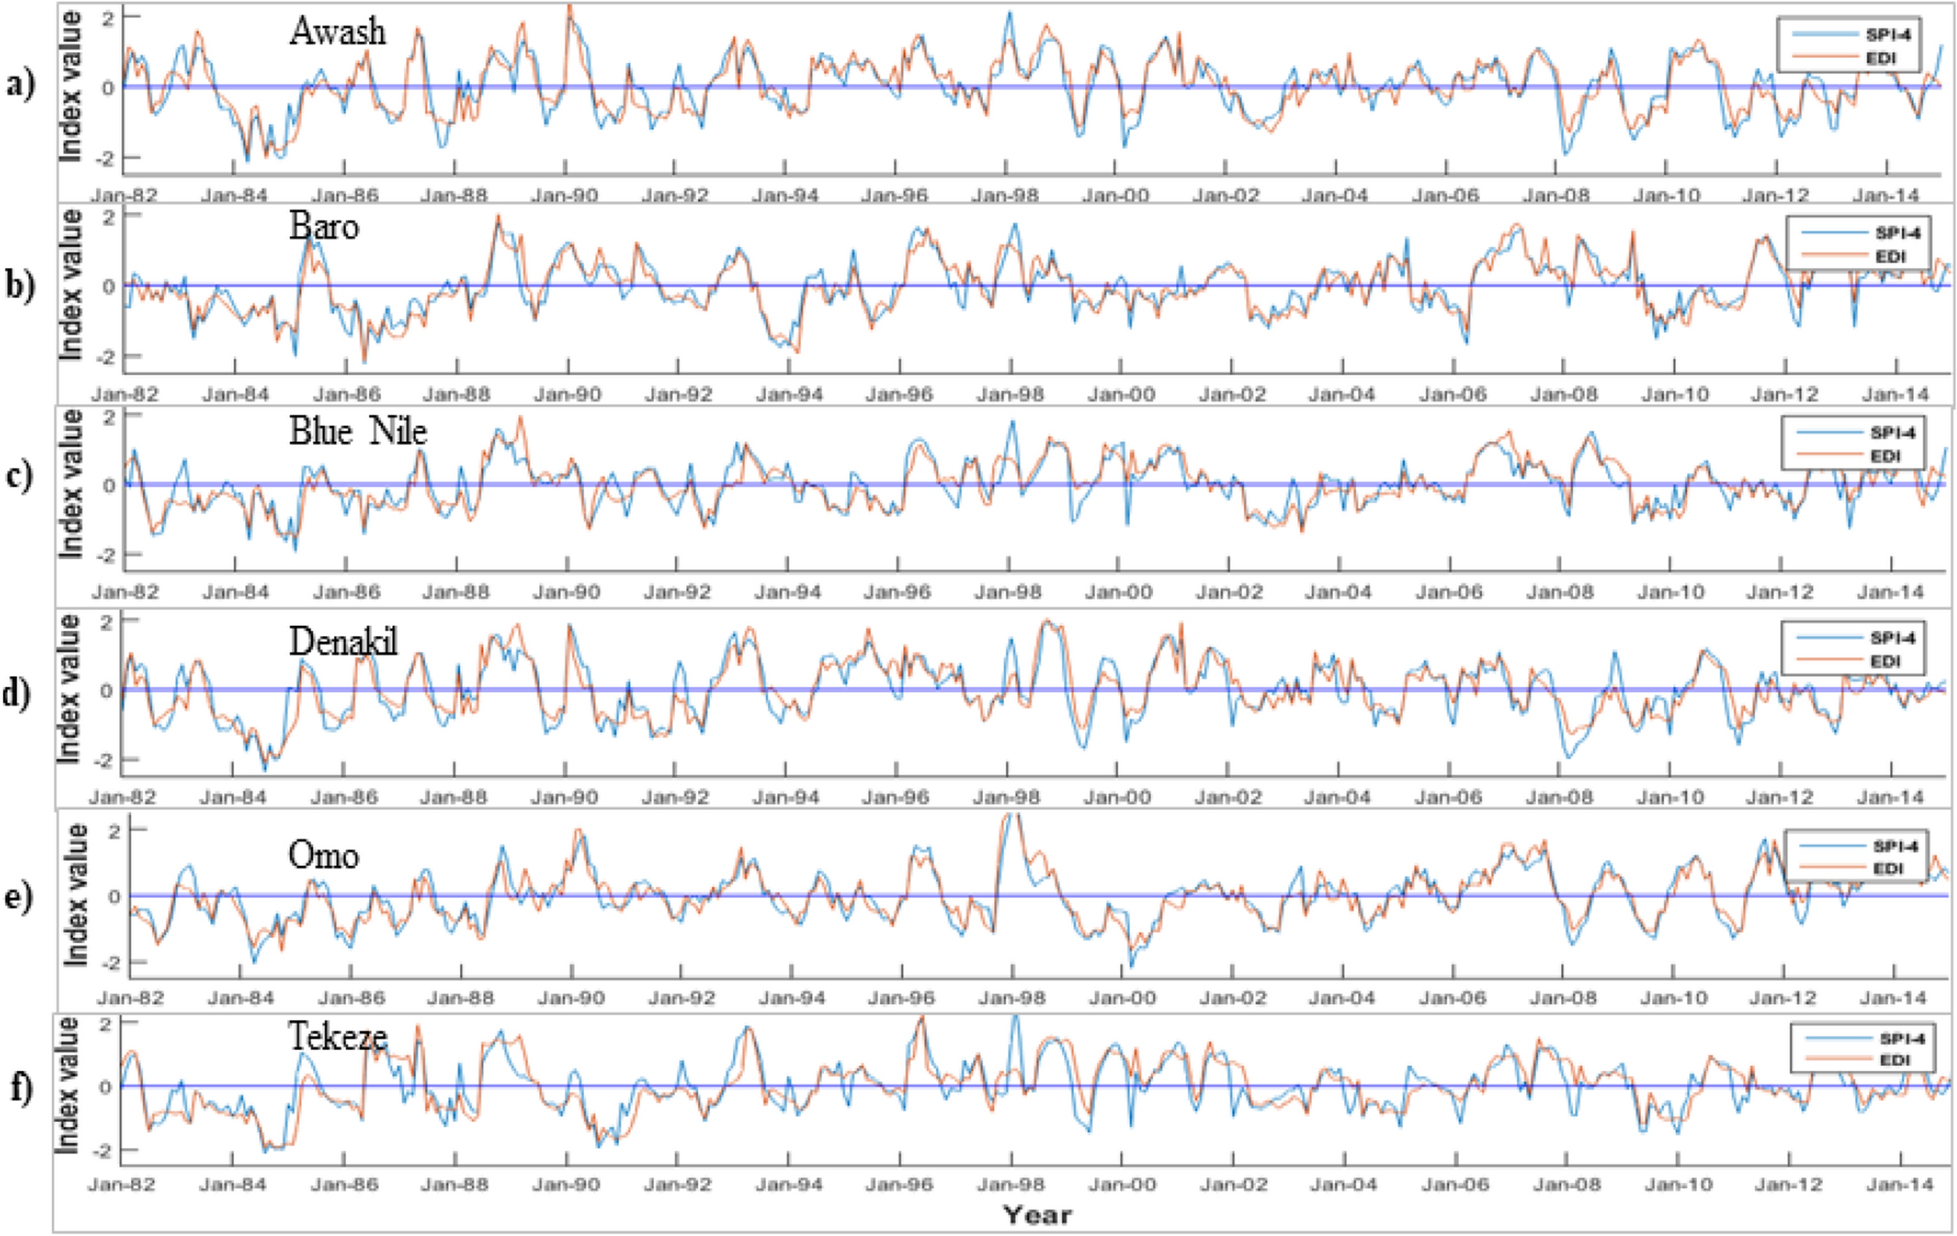The height and width of the screenshot is (1236, 1957).
Task: Pick EDI in the Denakil legend
Action: point(1885,660)
